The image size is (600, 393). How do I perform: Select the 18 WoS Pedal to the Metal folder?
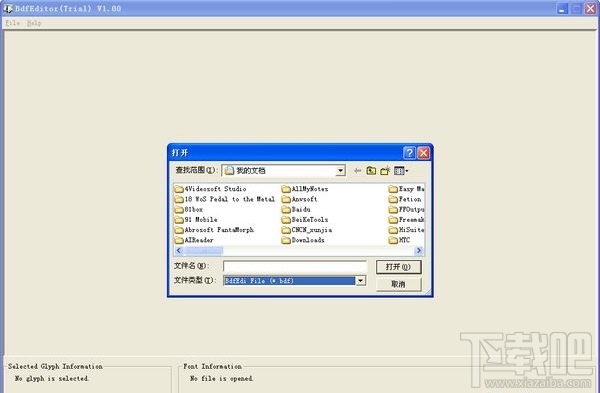225,199
